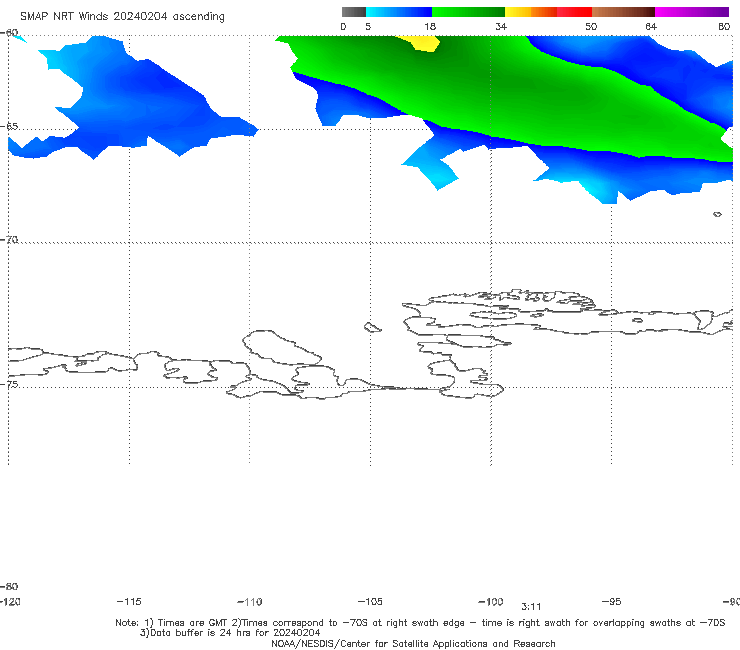Click the color bar label '5'
Image resolution: width=740 pixels, height=650 pixels.
368,26
